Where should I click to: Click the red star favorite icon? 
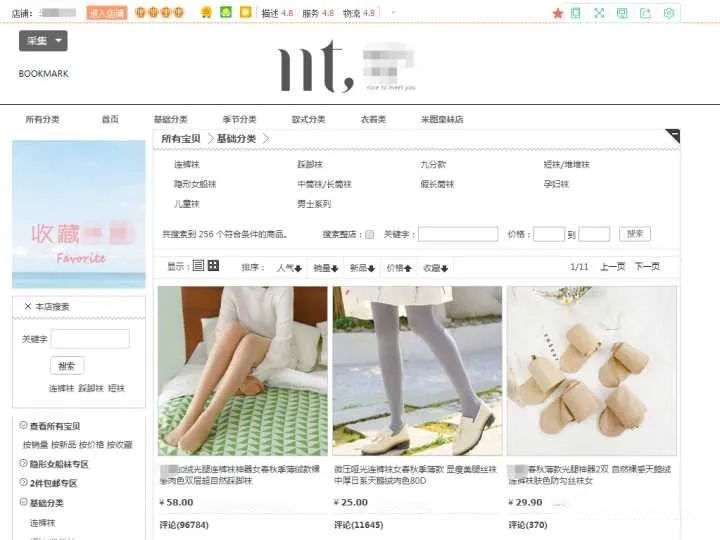pyautogui.click(x=558, y=13)
